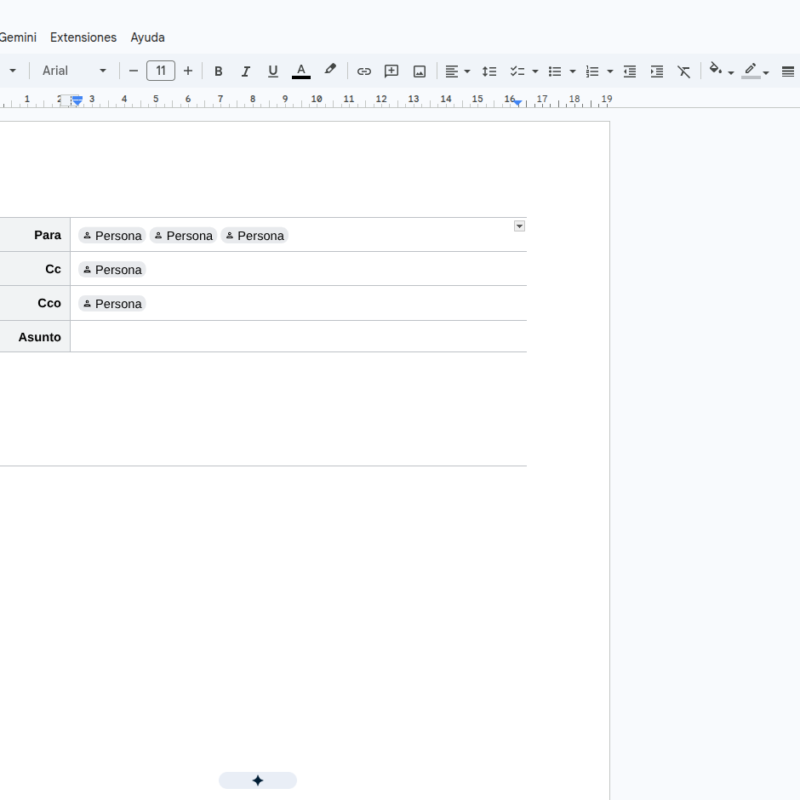Screen dimensions: 800x800
Task: Click the insert image icon
Action: 419,71
